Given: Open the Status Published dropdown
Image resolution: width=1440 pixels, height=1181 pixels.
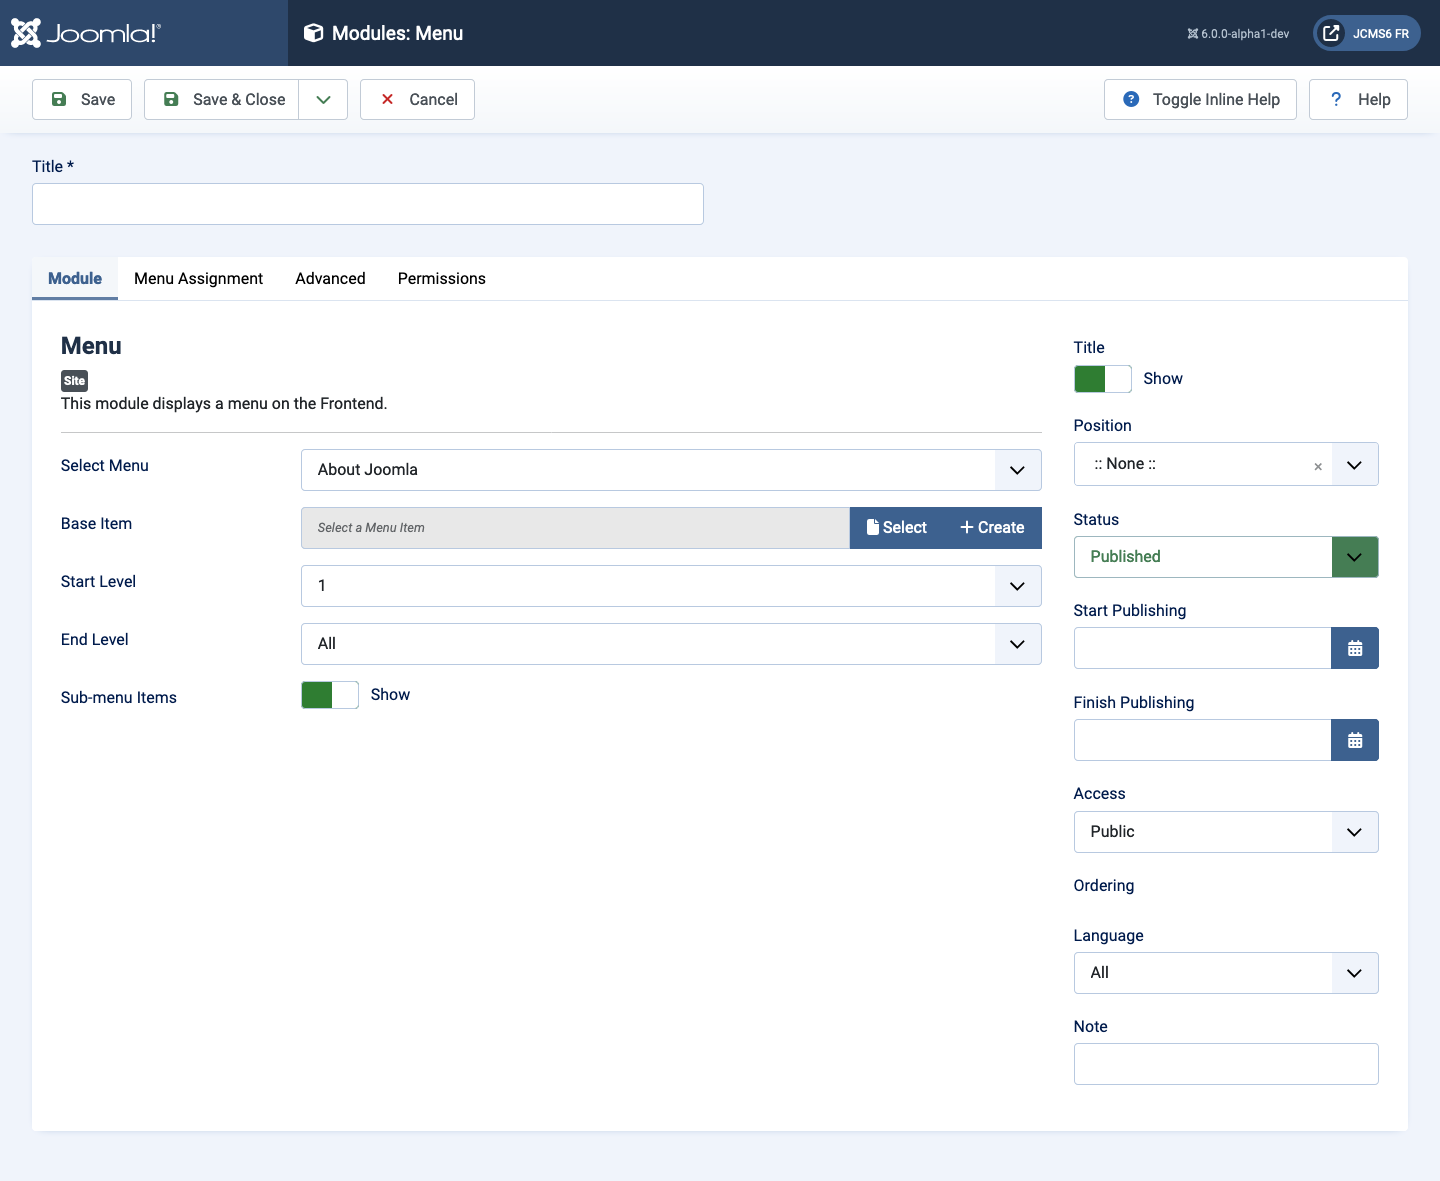Looking at the screenshot, I should click(1226, 557).
